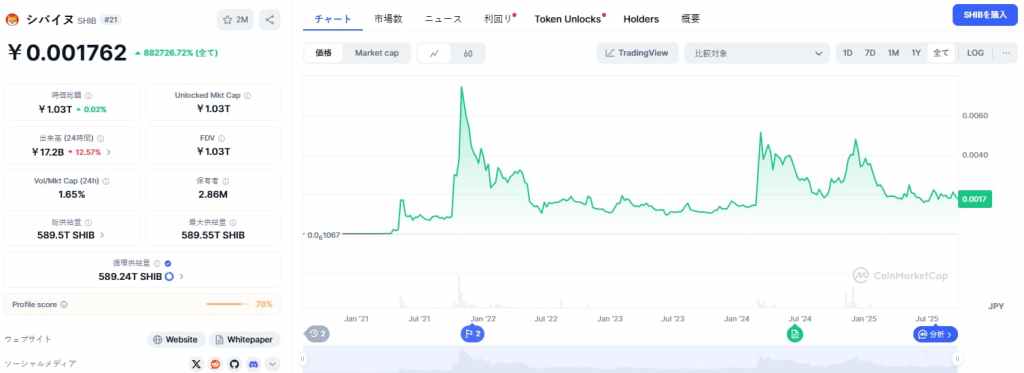Image resolution: width=1024 pixels, height=373 pixels.
Task: Toggle chart to Price view
Action: (x=323, y=53)
